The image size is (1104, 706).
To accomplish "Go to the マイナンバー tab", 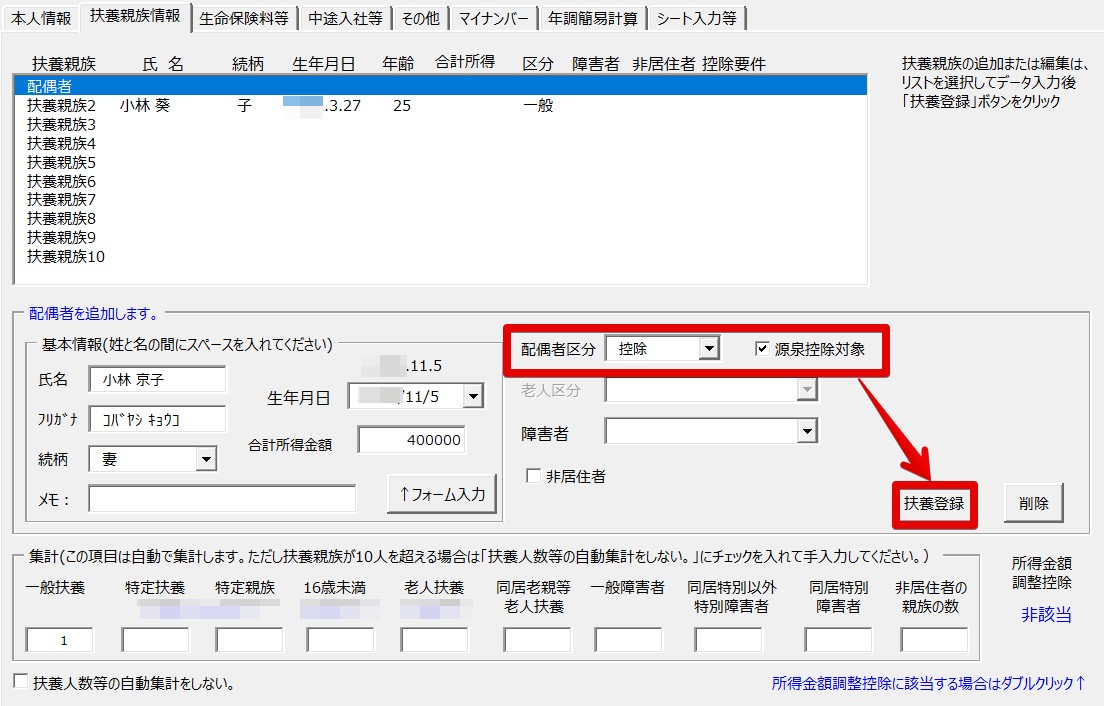I will coord(493,18).
